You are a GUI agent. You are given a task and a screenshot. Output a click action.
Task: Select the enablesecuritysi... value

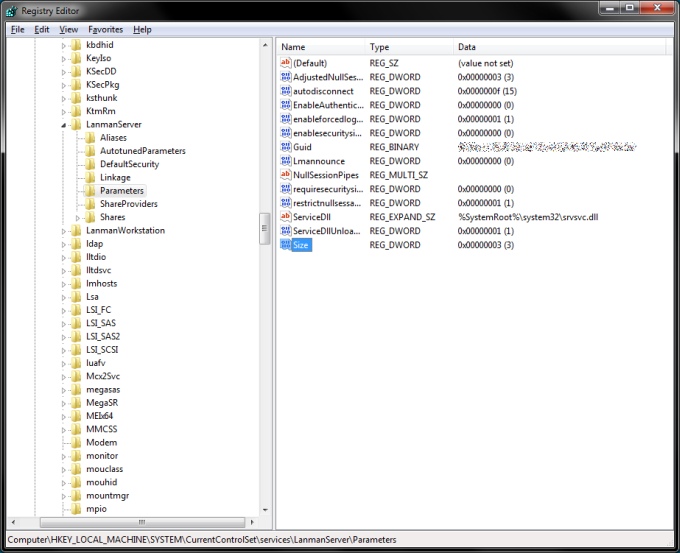pyautogui.click(x=327, y=133)
